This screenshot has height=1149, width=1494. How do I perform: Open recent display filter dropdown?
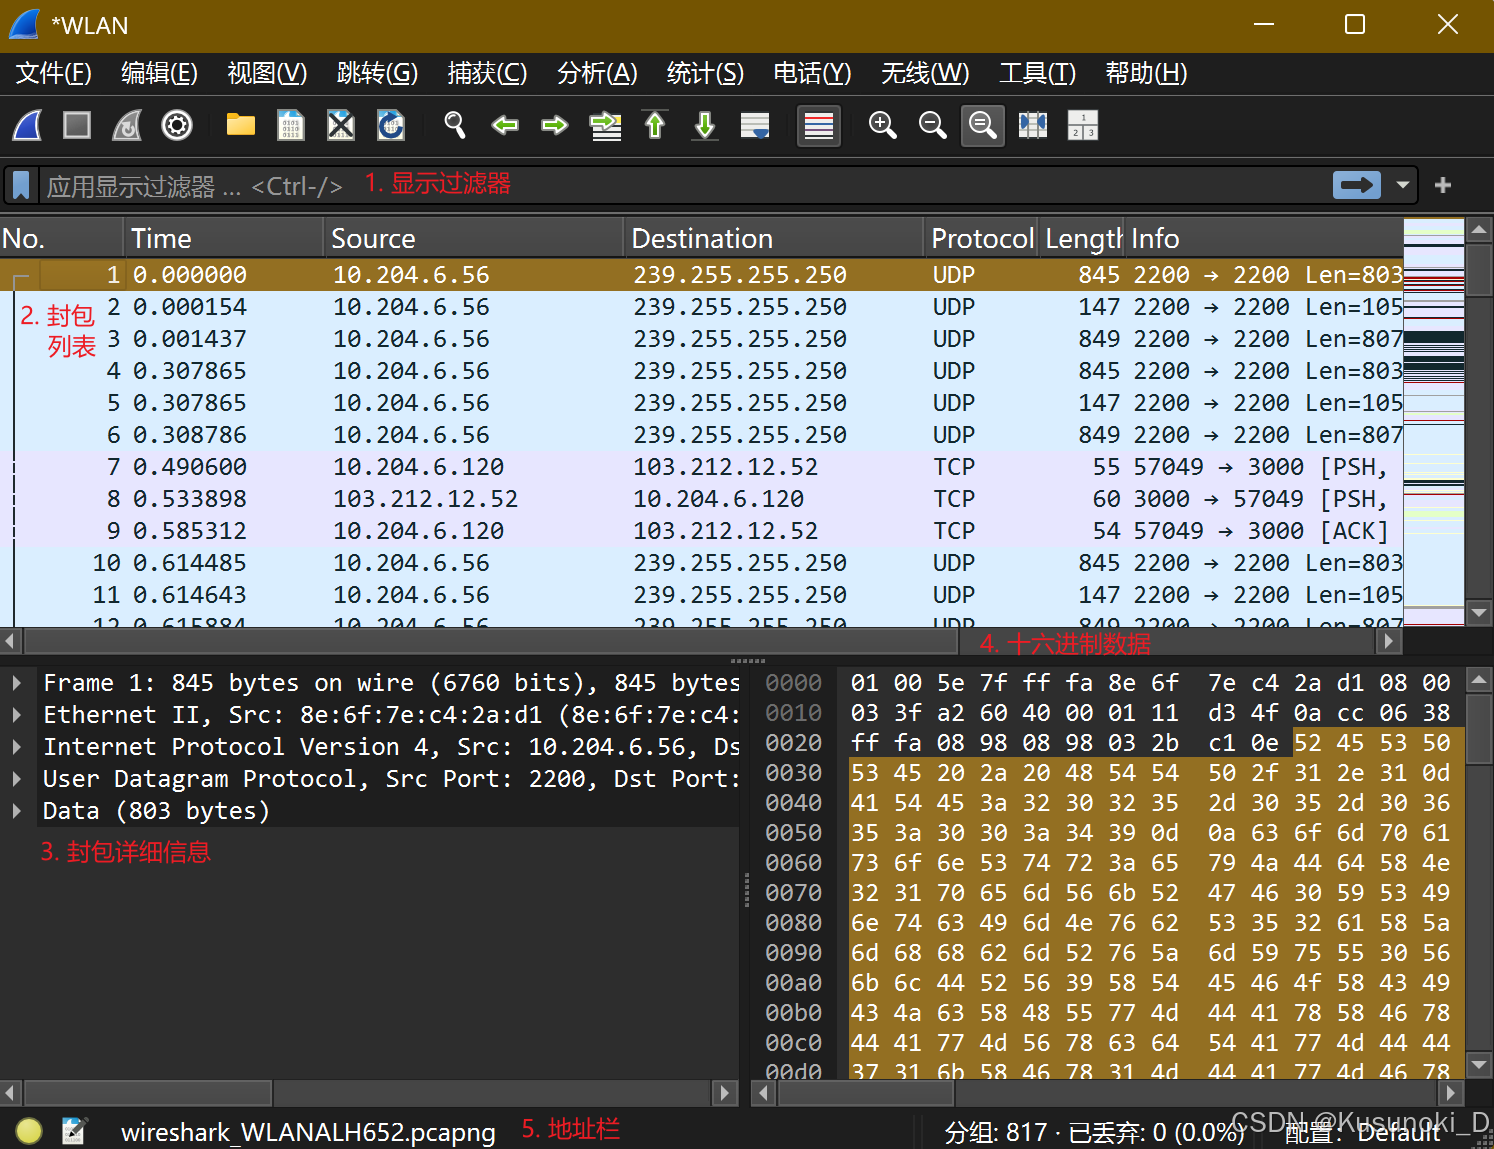(x=1403, y=185)
